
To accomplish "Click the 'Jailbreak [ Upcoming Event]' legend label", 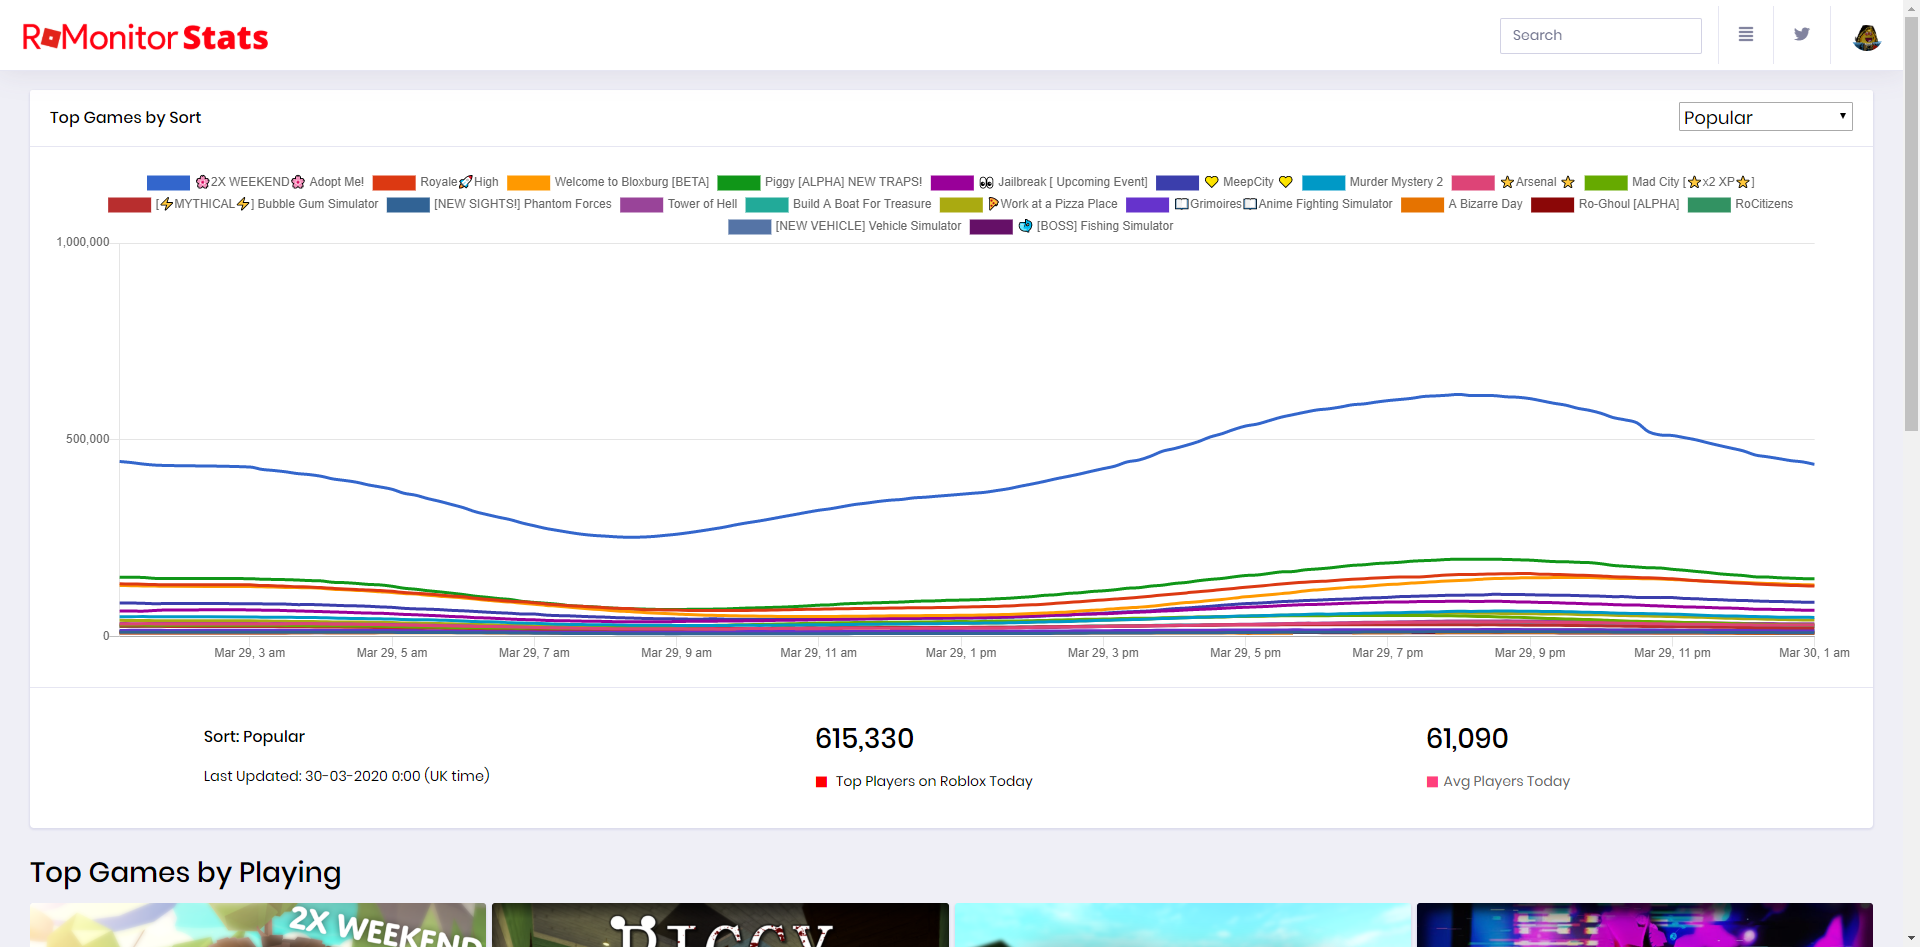I will (1063, 182).
